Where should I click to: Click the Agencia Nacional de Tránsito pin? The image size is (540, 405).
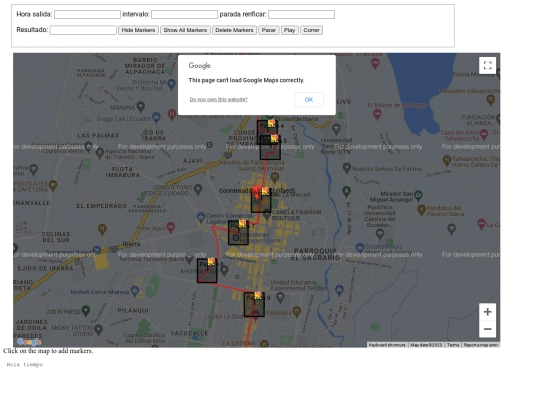pos(100,153)
